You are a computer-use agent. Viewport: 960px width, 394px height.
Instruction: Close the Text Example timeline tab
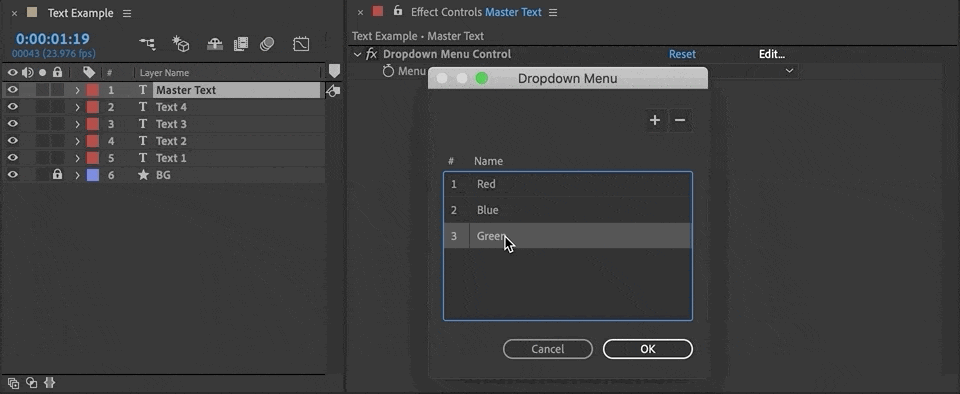tap(14, 13)
